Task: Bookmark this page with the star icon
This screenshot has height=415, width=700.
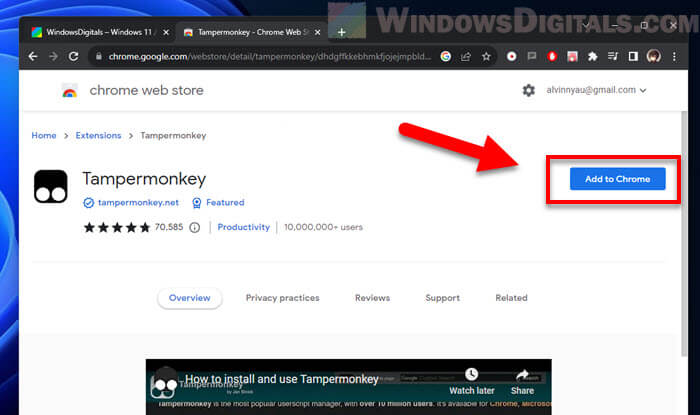Action: click(x=486, y=56)
